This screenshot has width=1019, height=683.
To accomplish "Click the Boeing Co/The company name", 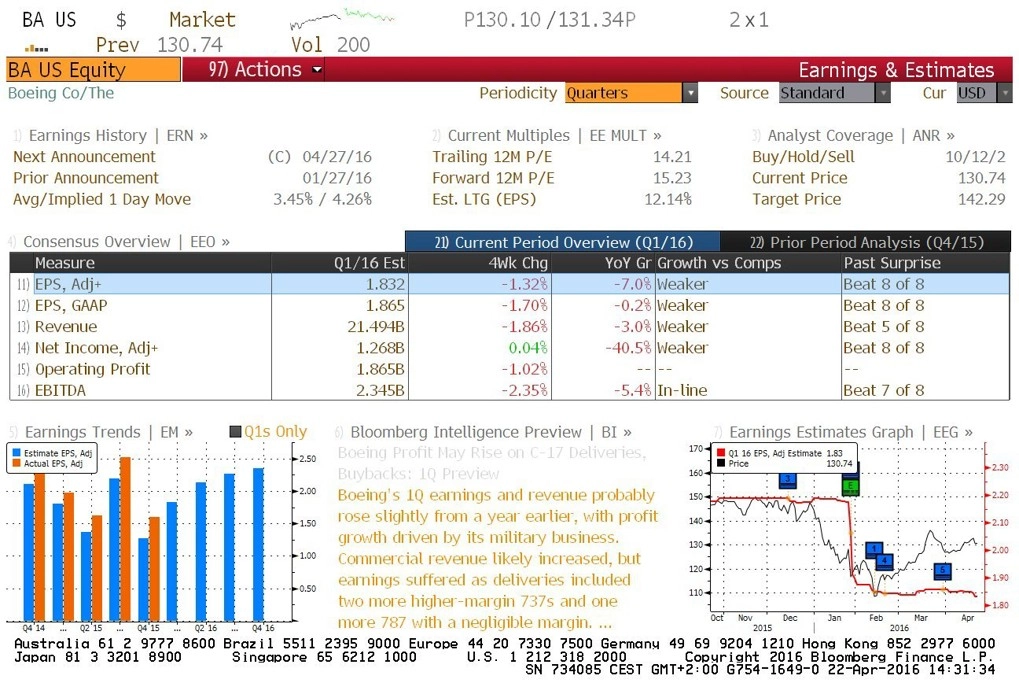I will coord(61,93).
